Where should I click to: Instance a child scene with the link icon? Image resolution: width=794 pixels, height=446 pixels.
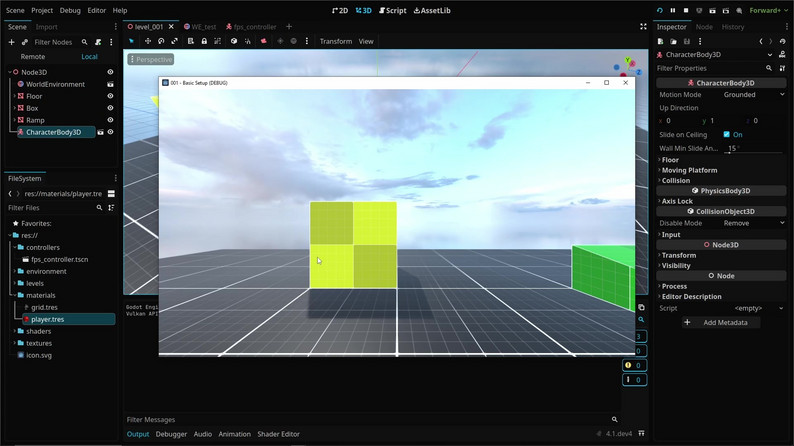[x=25, y=42]
